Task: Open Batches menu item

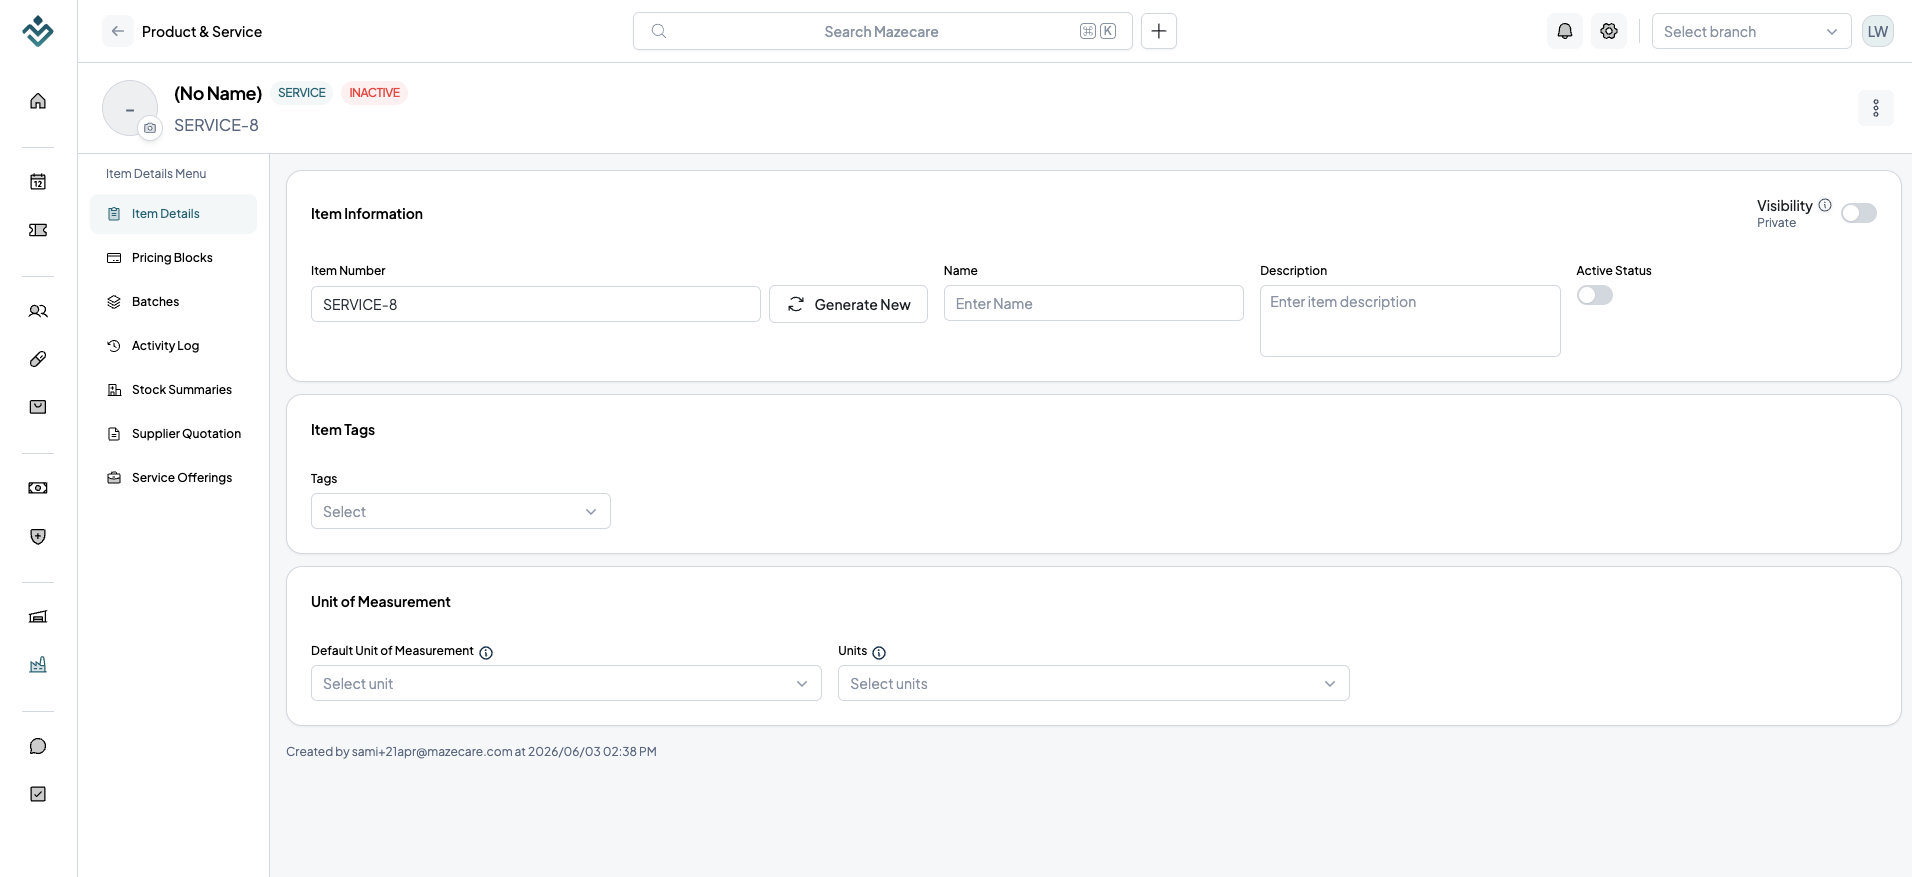Action: click(173, 302)
